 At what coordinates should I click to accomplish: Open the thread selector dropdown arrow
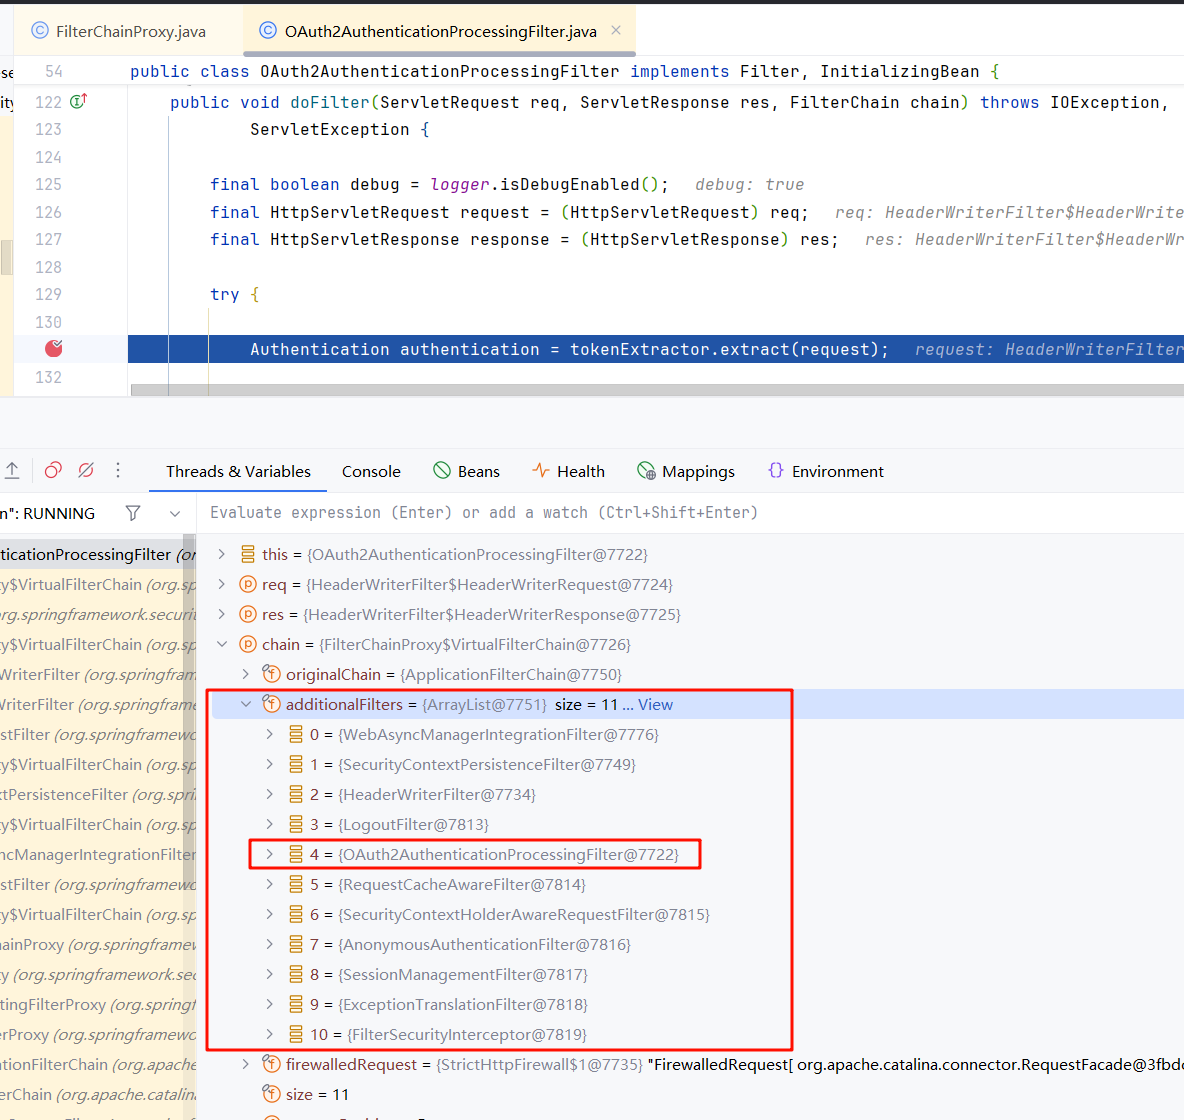[x=174, y=514]
